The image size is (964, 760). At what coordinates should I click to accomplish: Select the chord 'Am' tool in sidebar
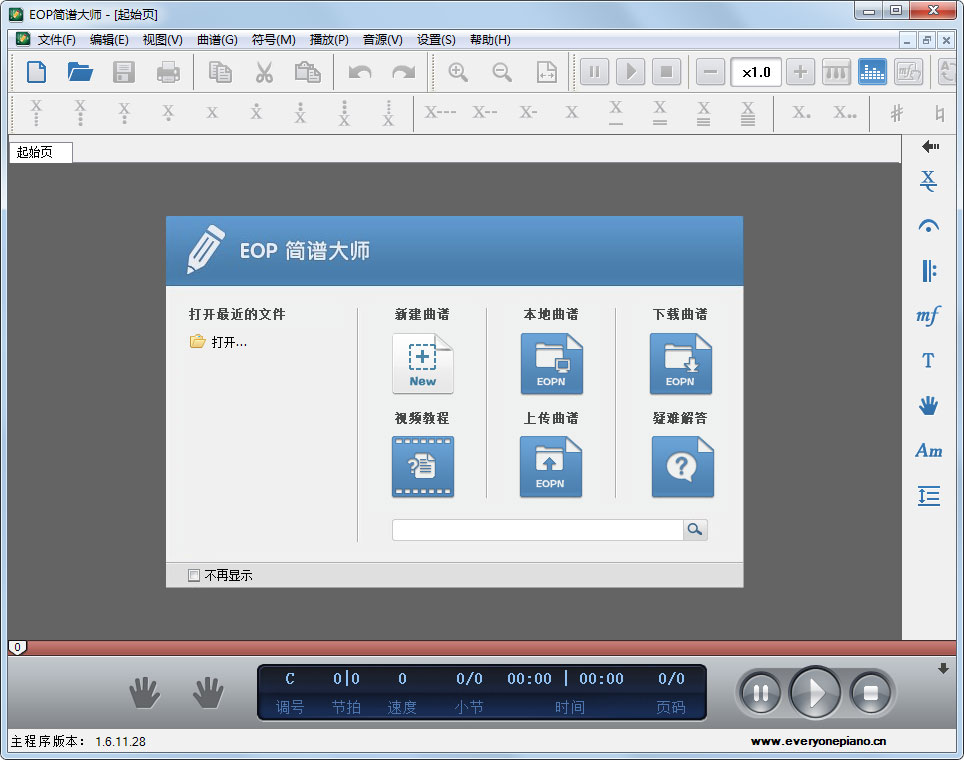point(928,451)
